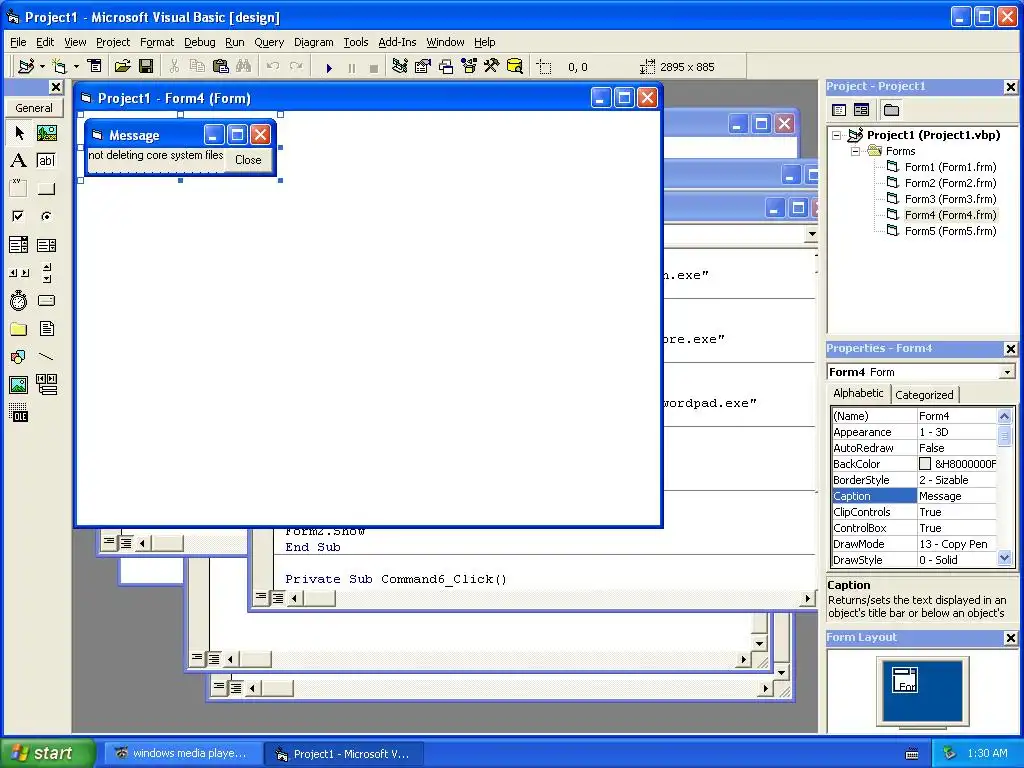Image resolution: width=1024 pixels, height=768 pixels.
Task: Select the TextBox tool
Action: pyautogui.click(x=46, y=161)
